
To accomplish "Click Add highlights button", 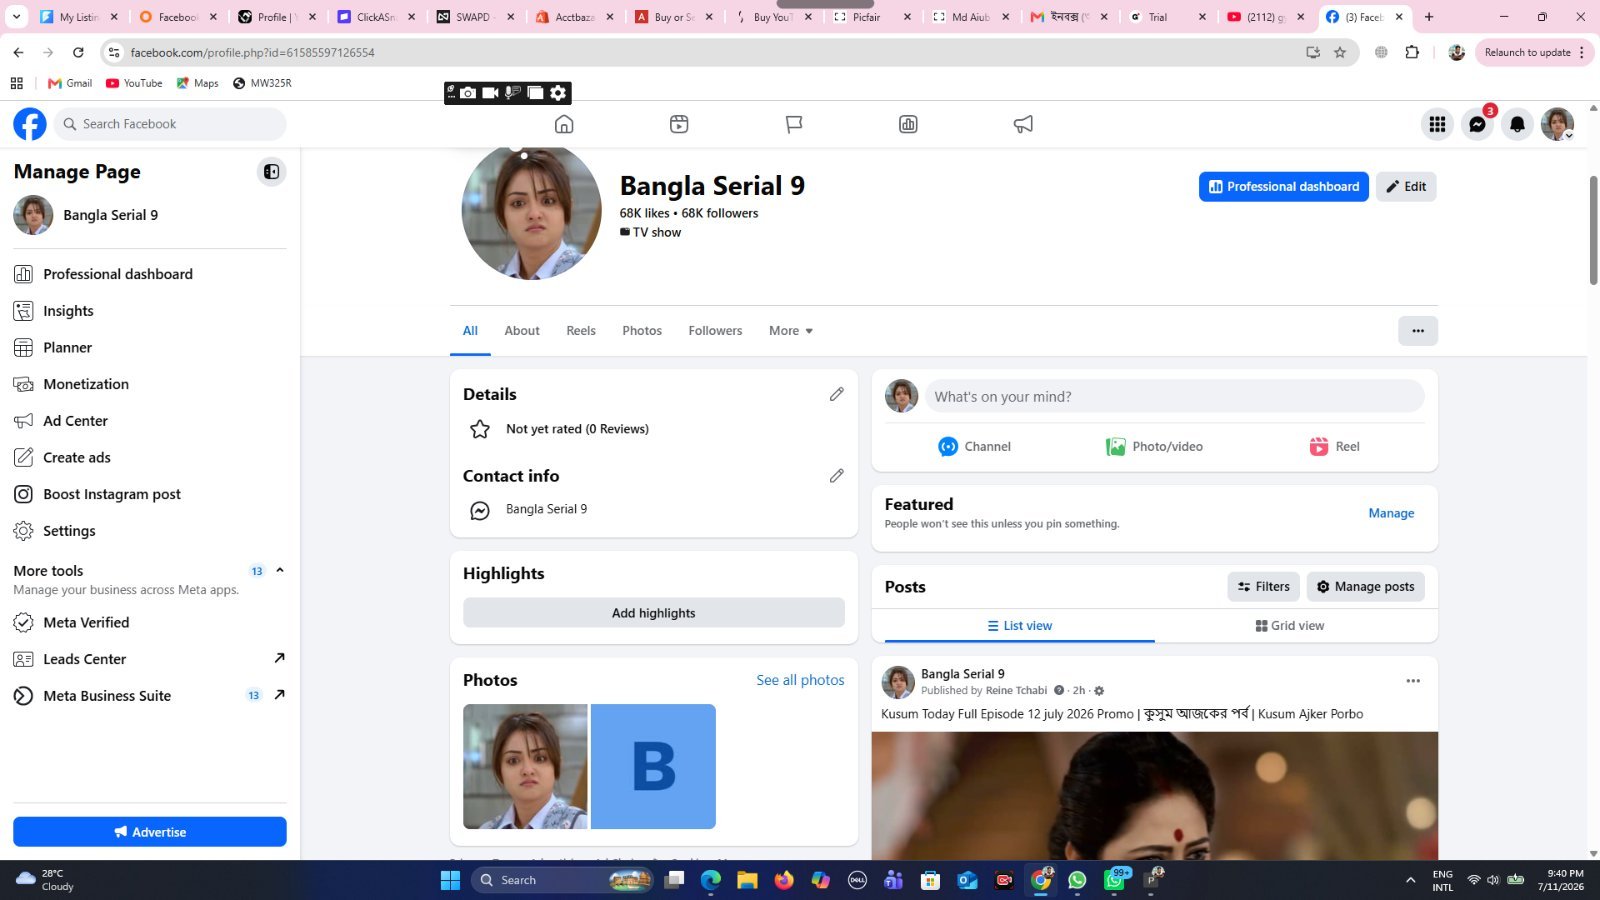I will (x=654, y=613).
